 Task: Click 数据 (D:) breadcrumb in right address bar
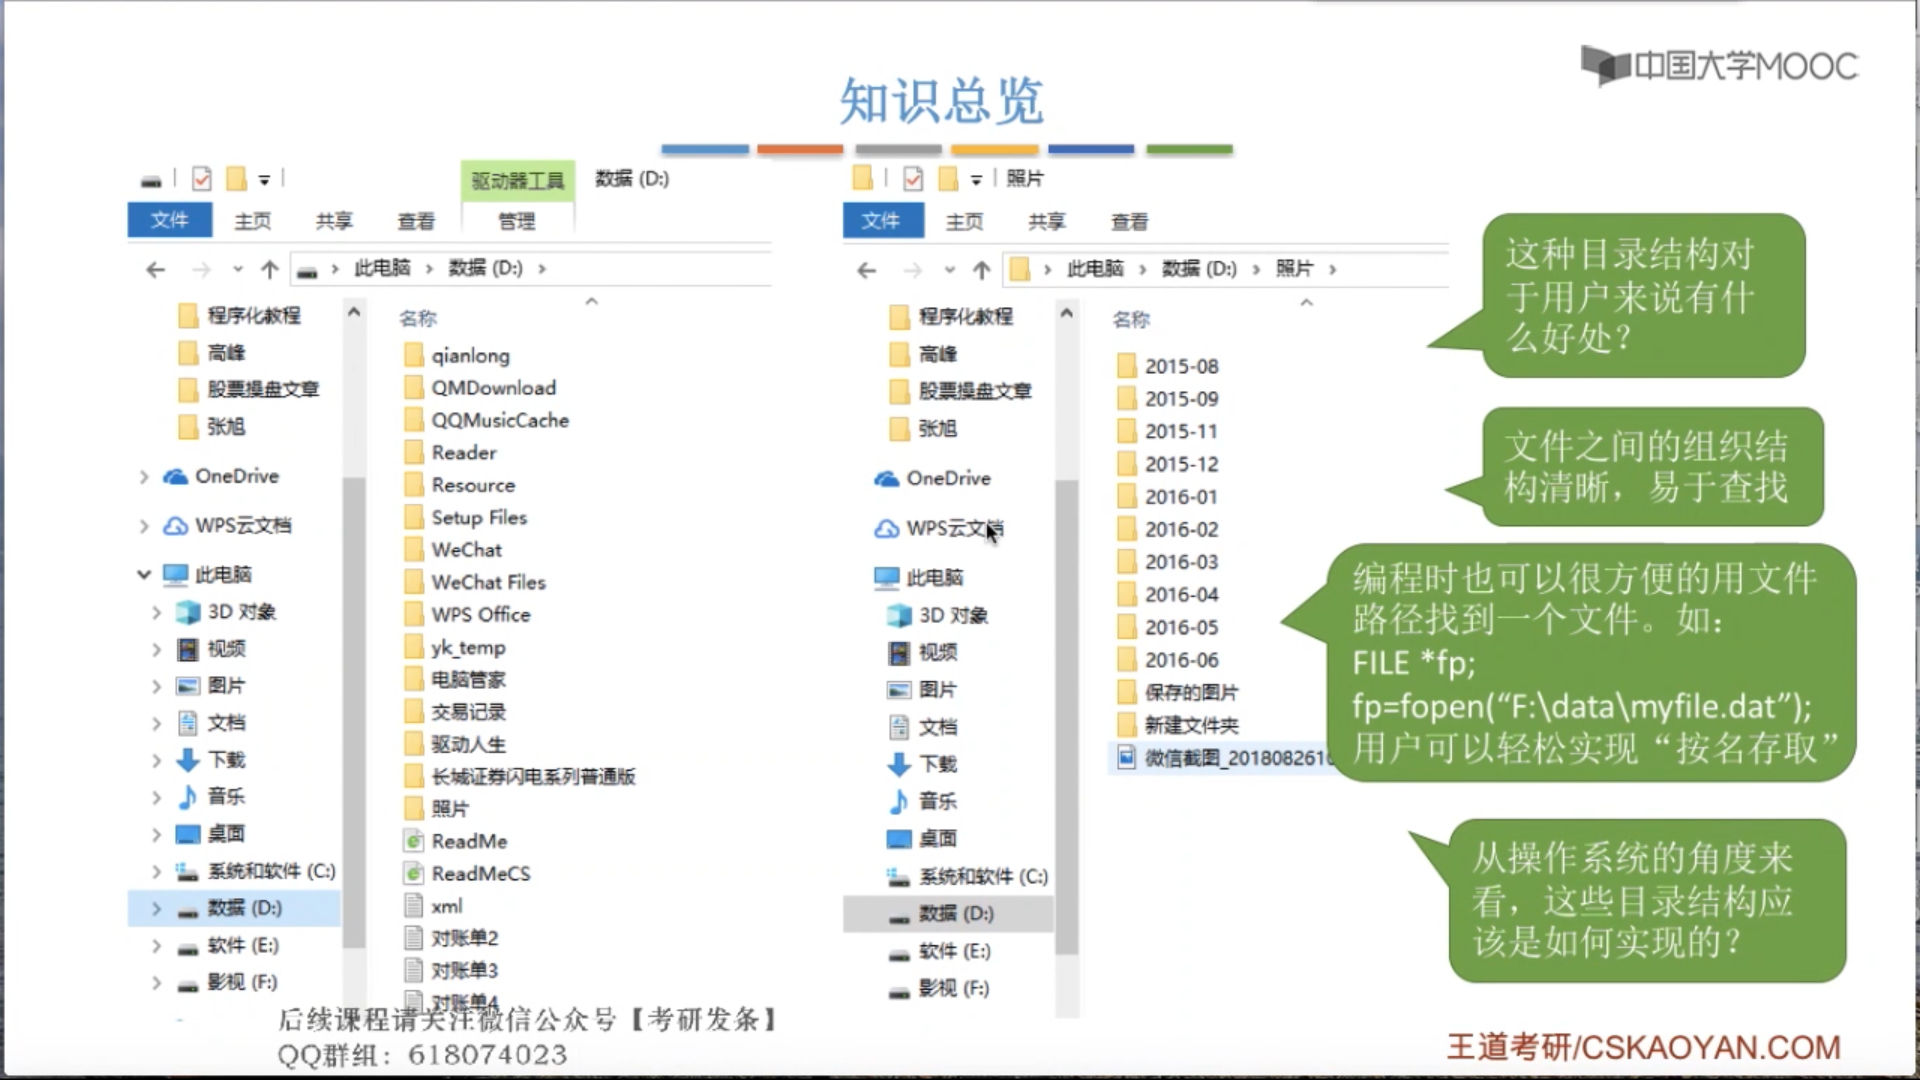point(1199,269)
